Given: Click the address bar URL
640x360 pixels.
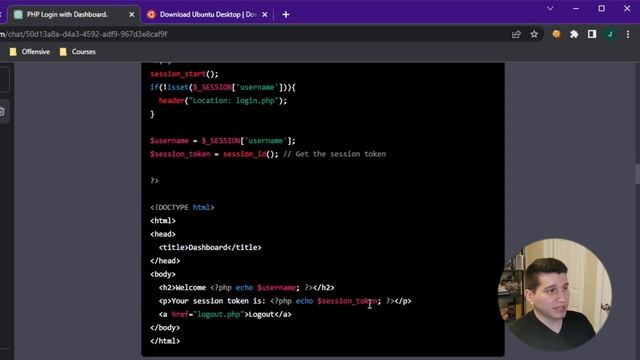Looking at the screenshot, I should 84,34.
